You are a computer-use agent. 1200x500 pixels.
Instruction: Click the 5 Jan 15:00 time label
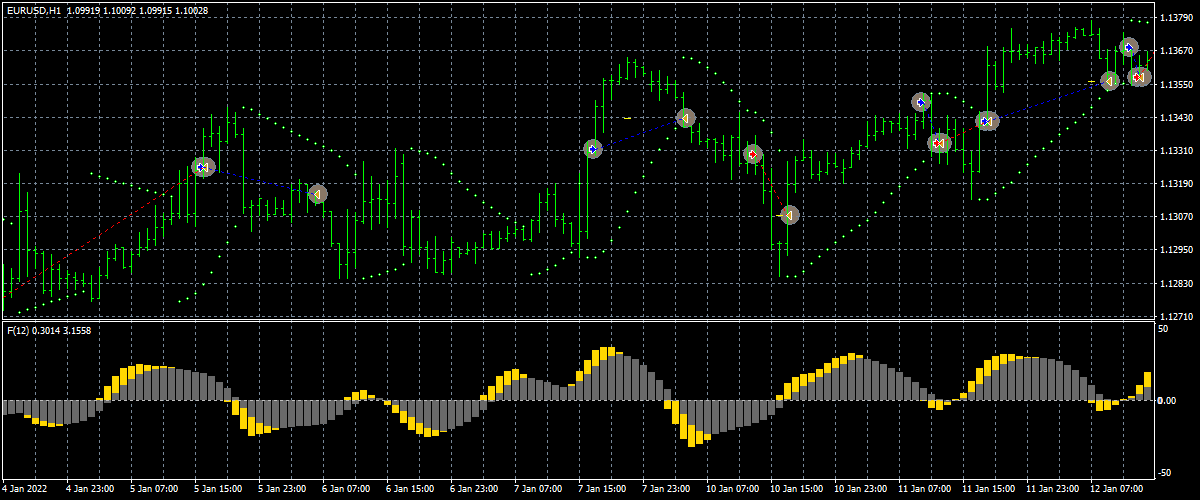(x=217, y=490)
